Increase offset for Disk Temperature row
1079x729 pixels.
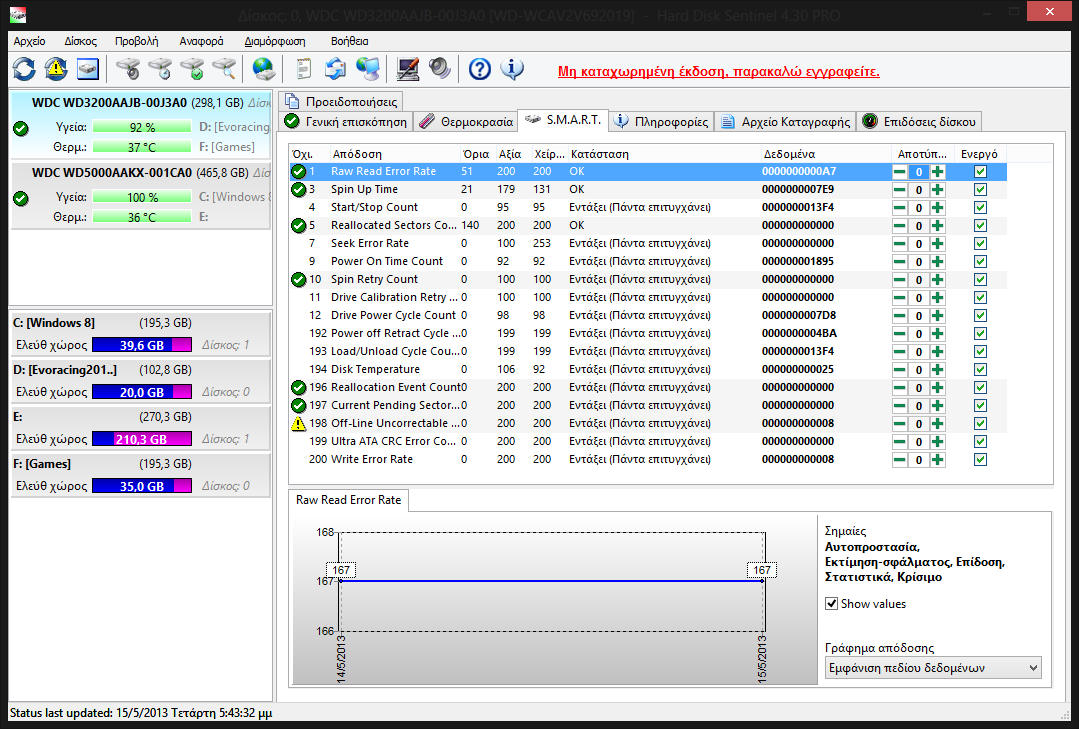(x=937, y=370)
